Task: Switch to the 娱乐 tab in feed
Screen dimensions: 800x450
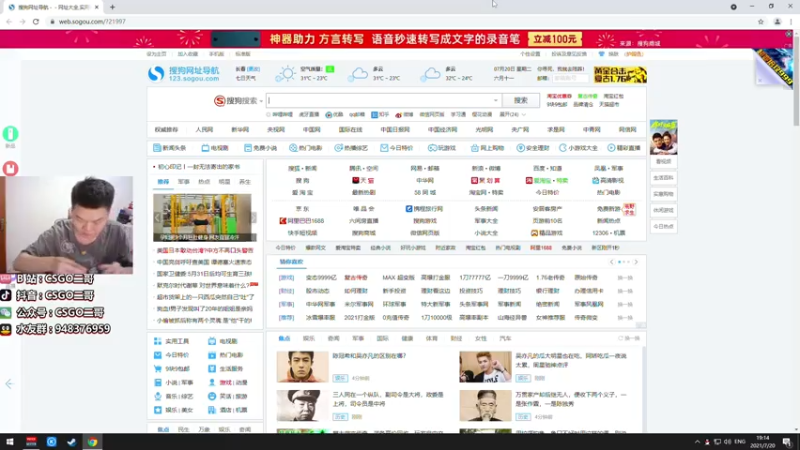Action: click(309, 338)
